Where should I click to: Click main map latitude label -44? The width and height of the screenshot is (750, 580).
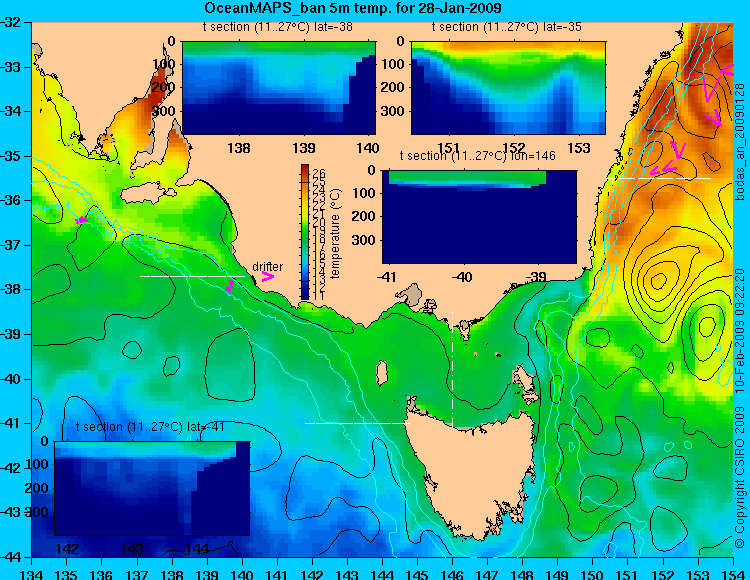pos(12,557)
